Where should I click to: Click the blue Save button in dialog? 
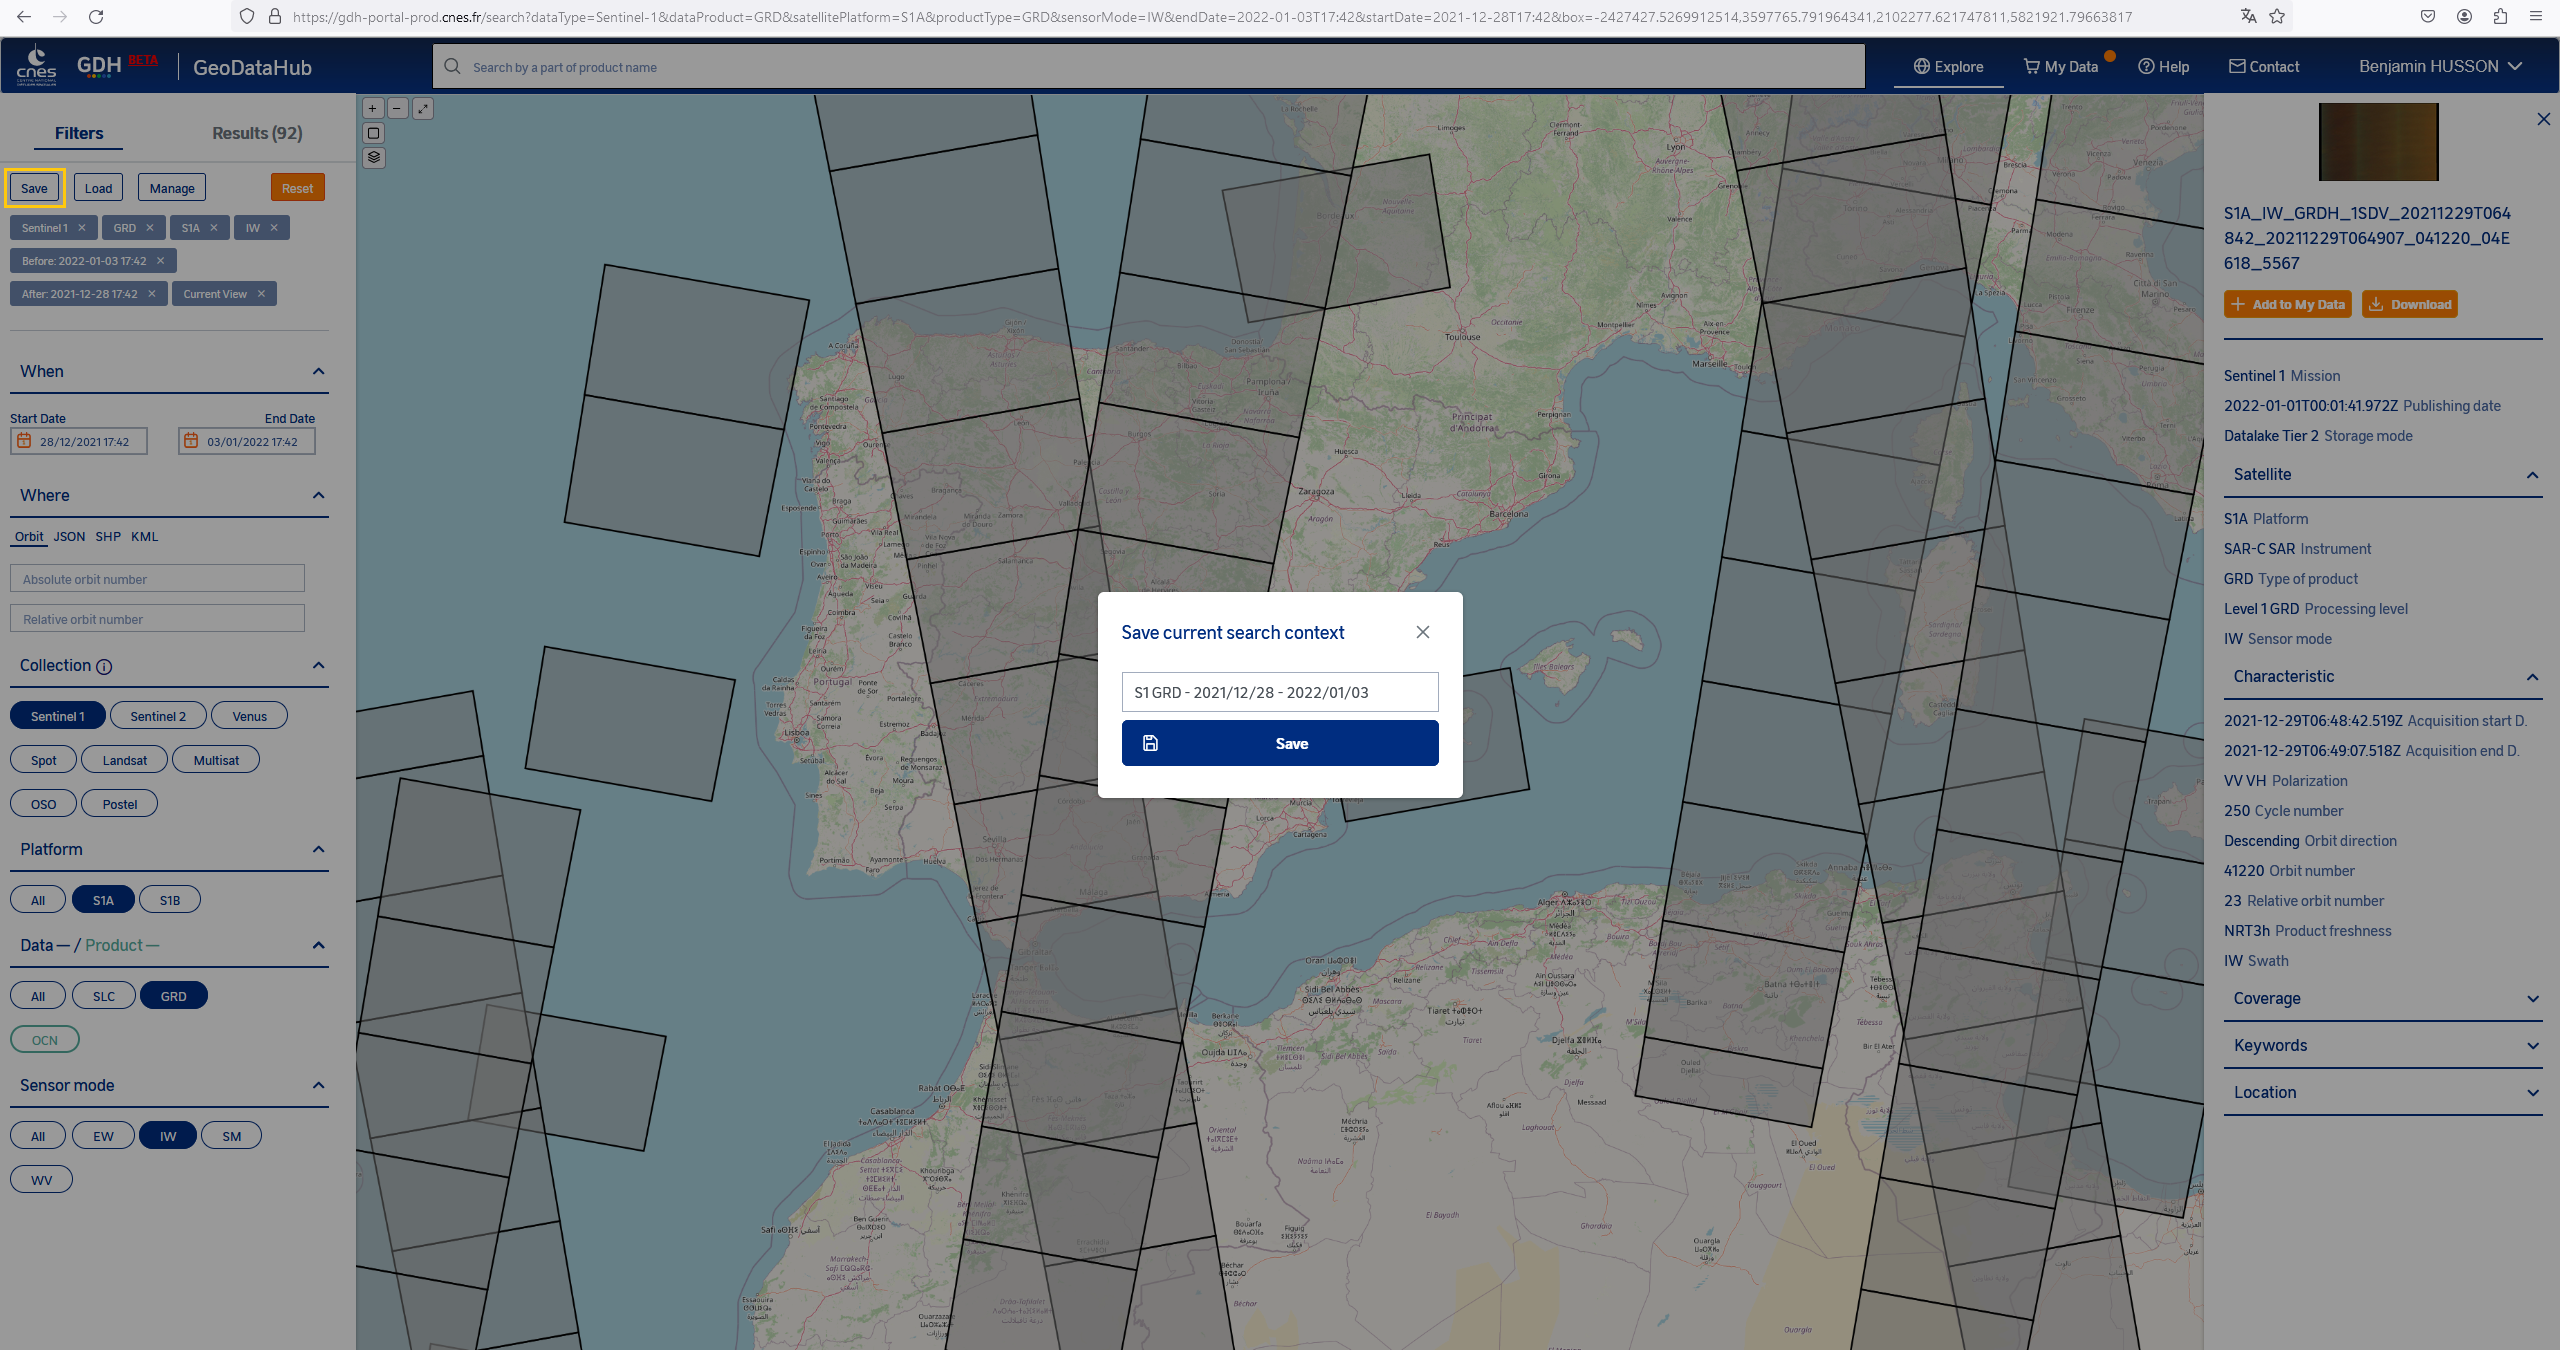click(x=1280, y=743)
